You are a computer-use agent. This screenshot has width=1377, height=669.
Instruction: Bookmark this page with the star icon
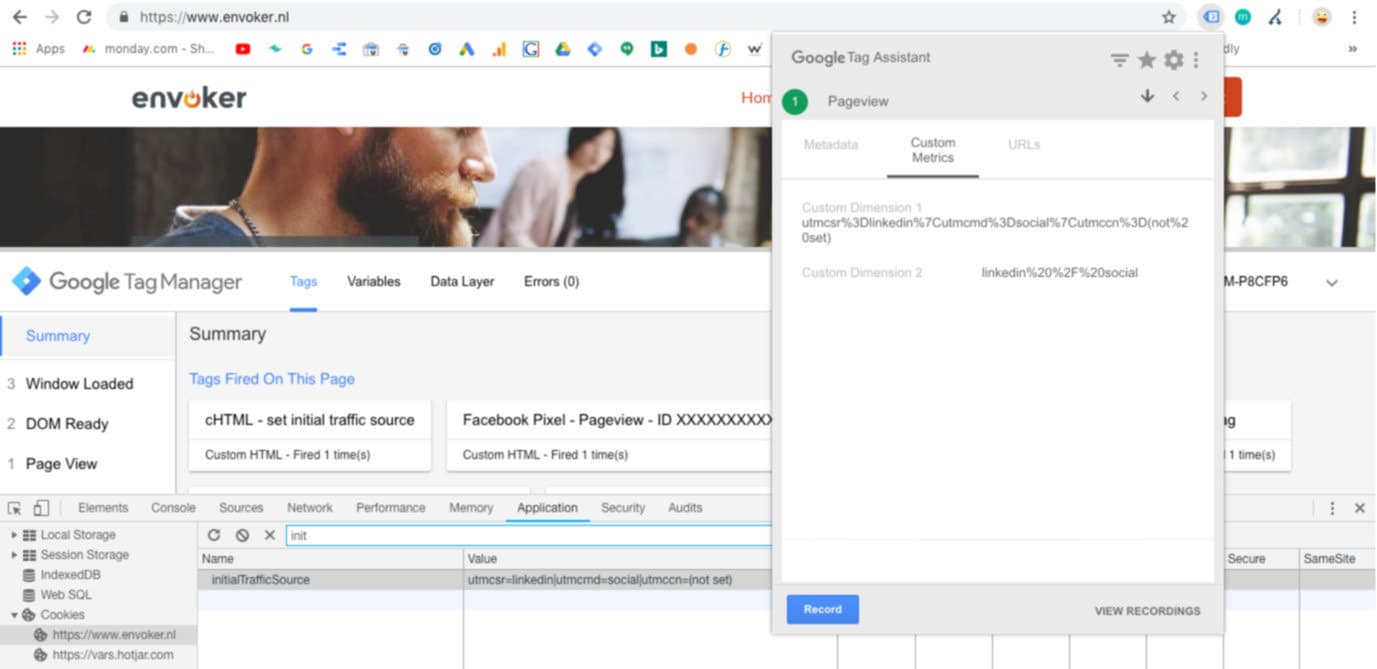pos(1169,17)
